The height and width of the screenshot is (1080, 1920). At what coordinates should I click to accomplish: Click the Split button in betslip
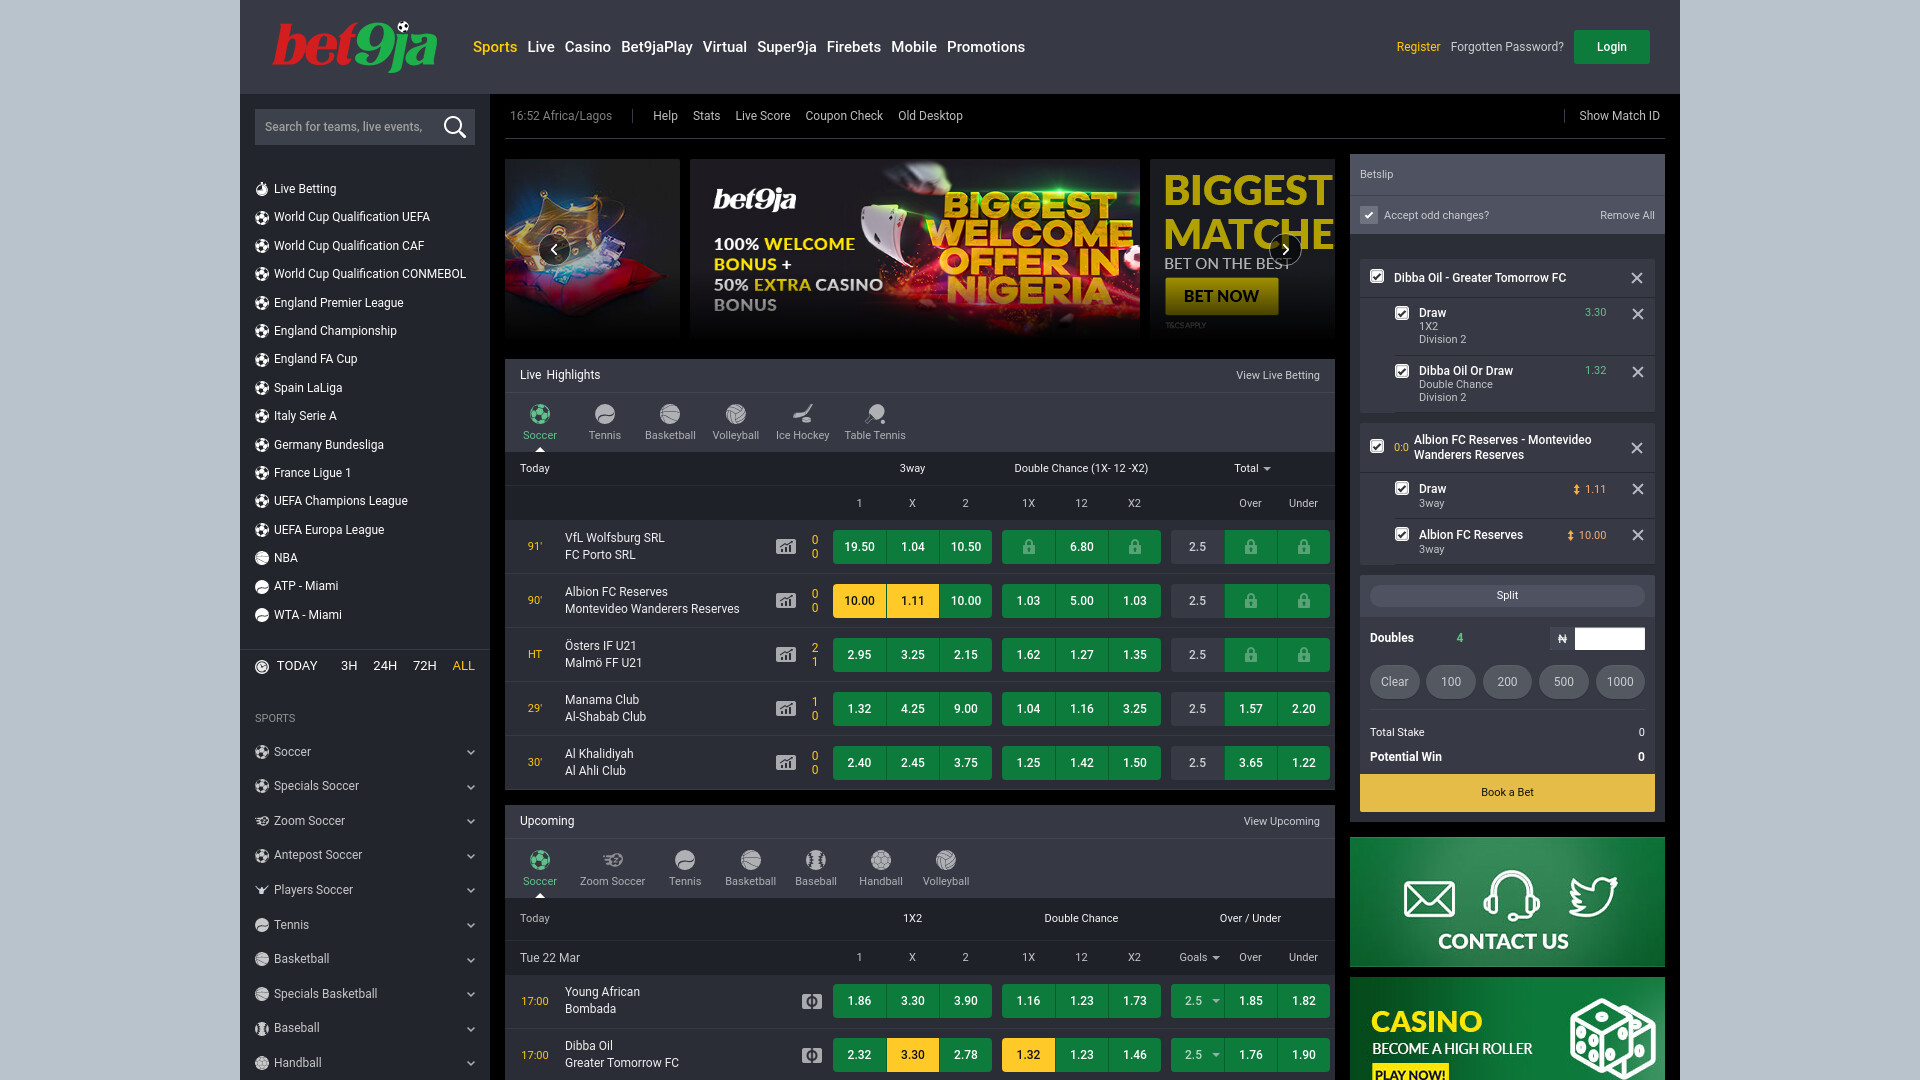click(x=1507, y=596)
